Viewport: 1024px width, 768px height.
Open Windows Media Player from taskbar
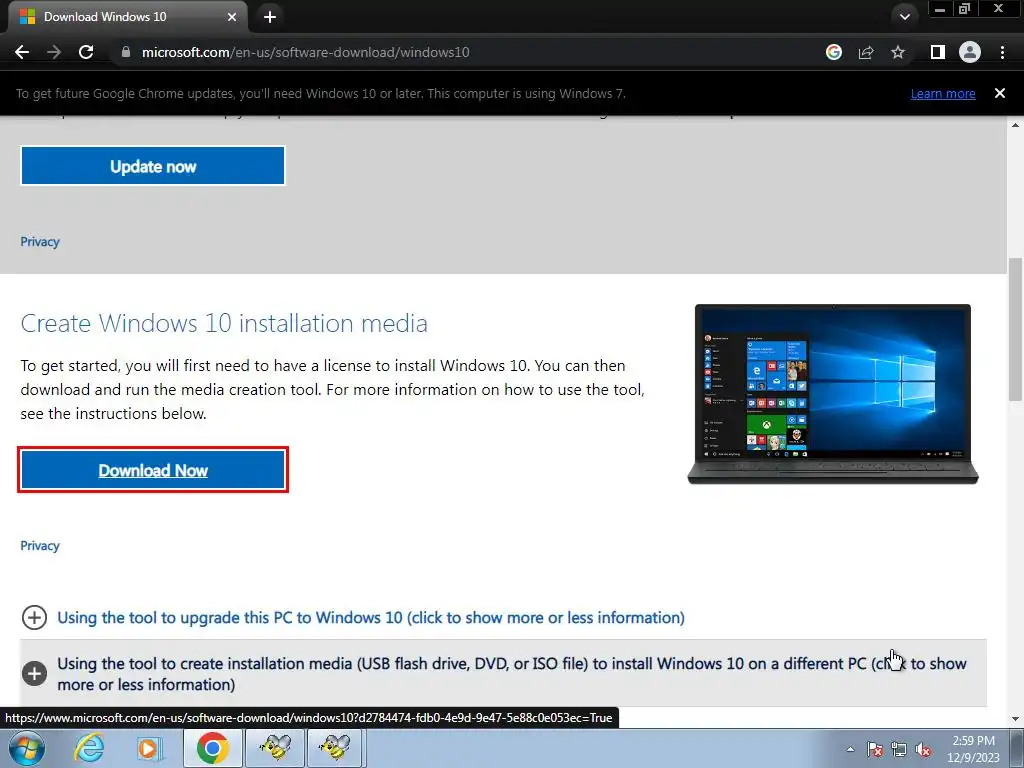click(149, 748)
